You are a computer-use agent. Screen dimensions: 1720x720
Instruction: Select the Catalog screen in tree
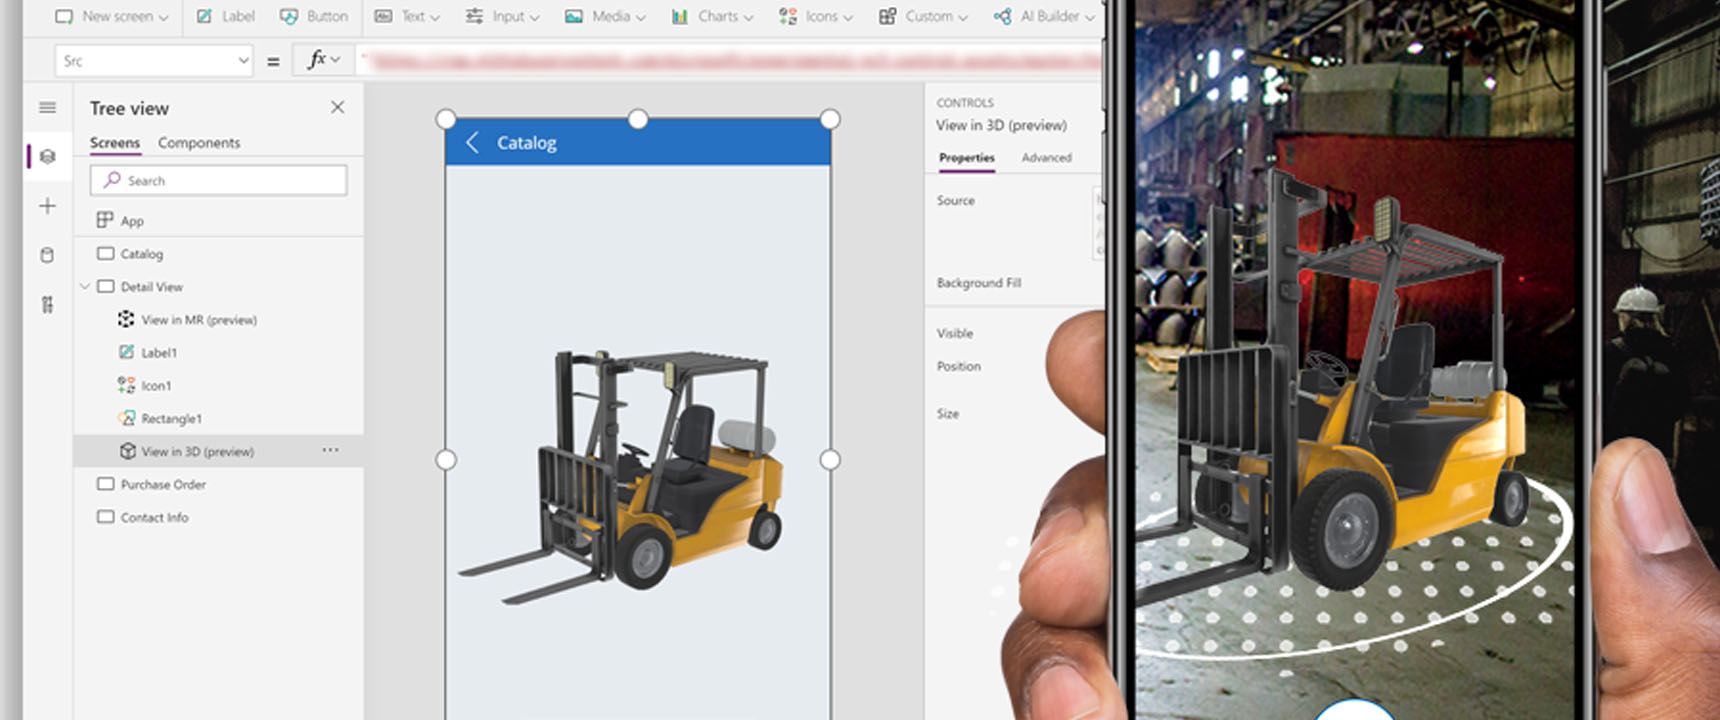click(218, 254)
